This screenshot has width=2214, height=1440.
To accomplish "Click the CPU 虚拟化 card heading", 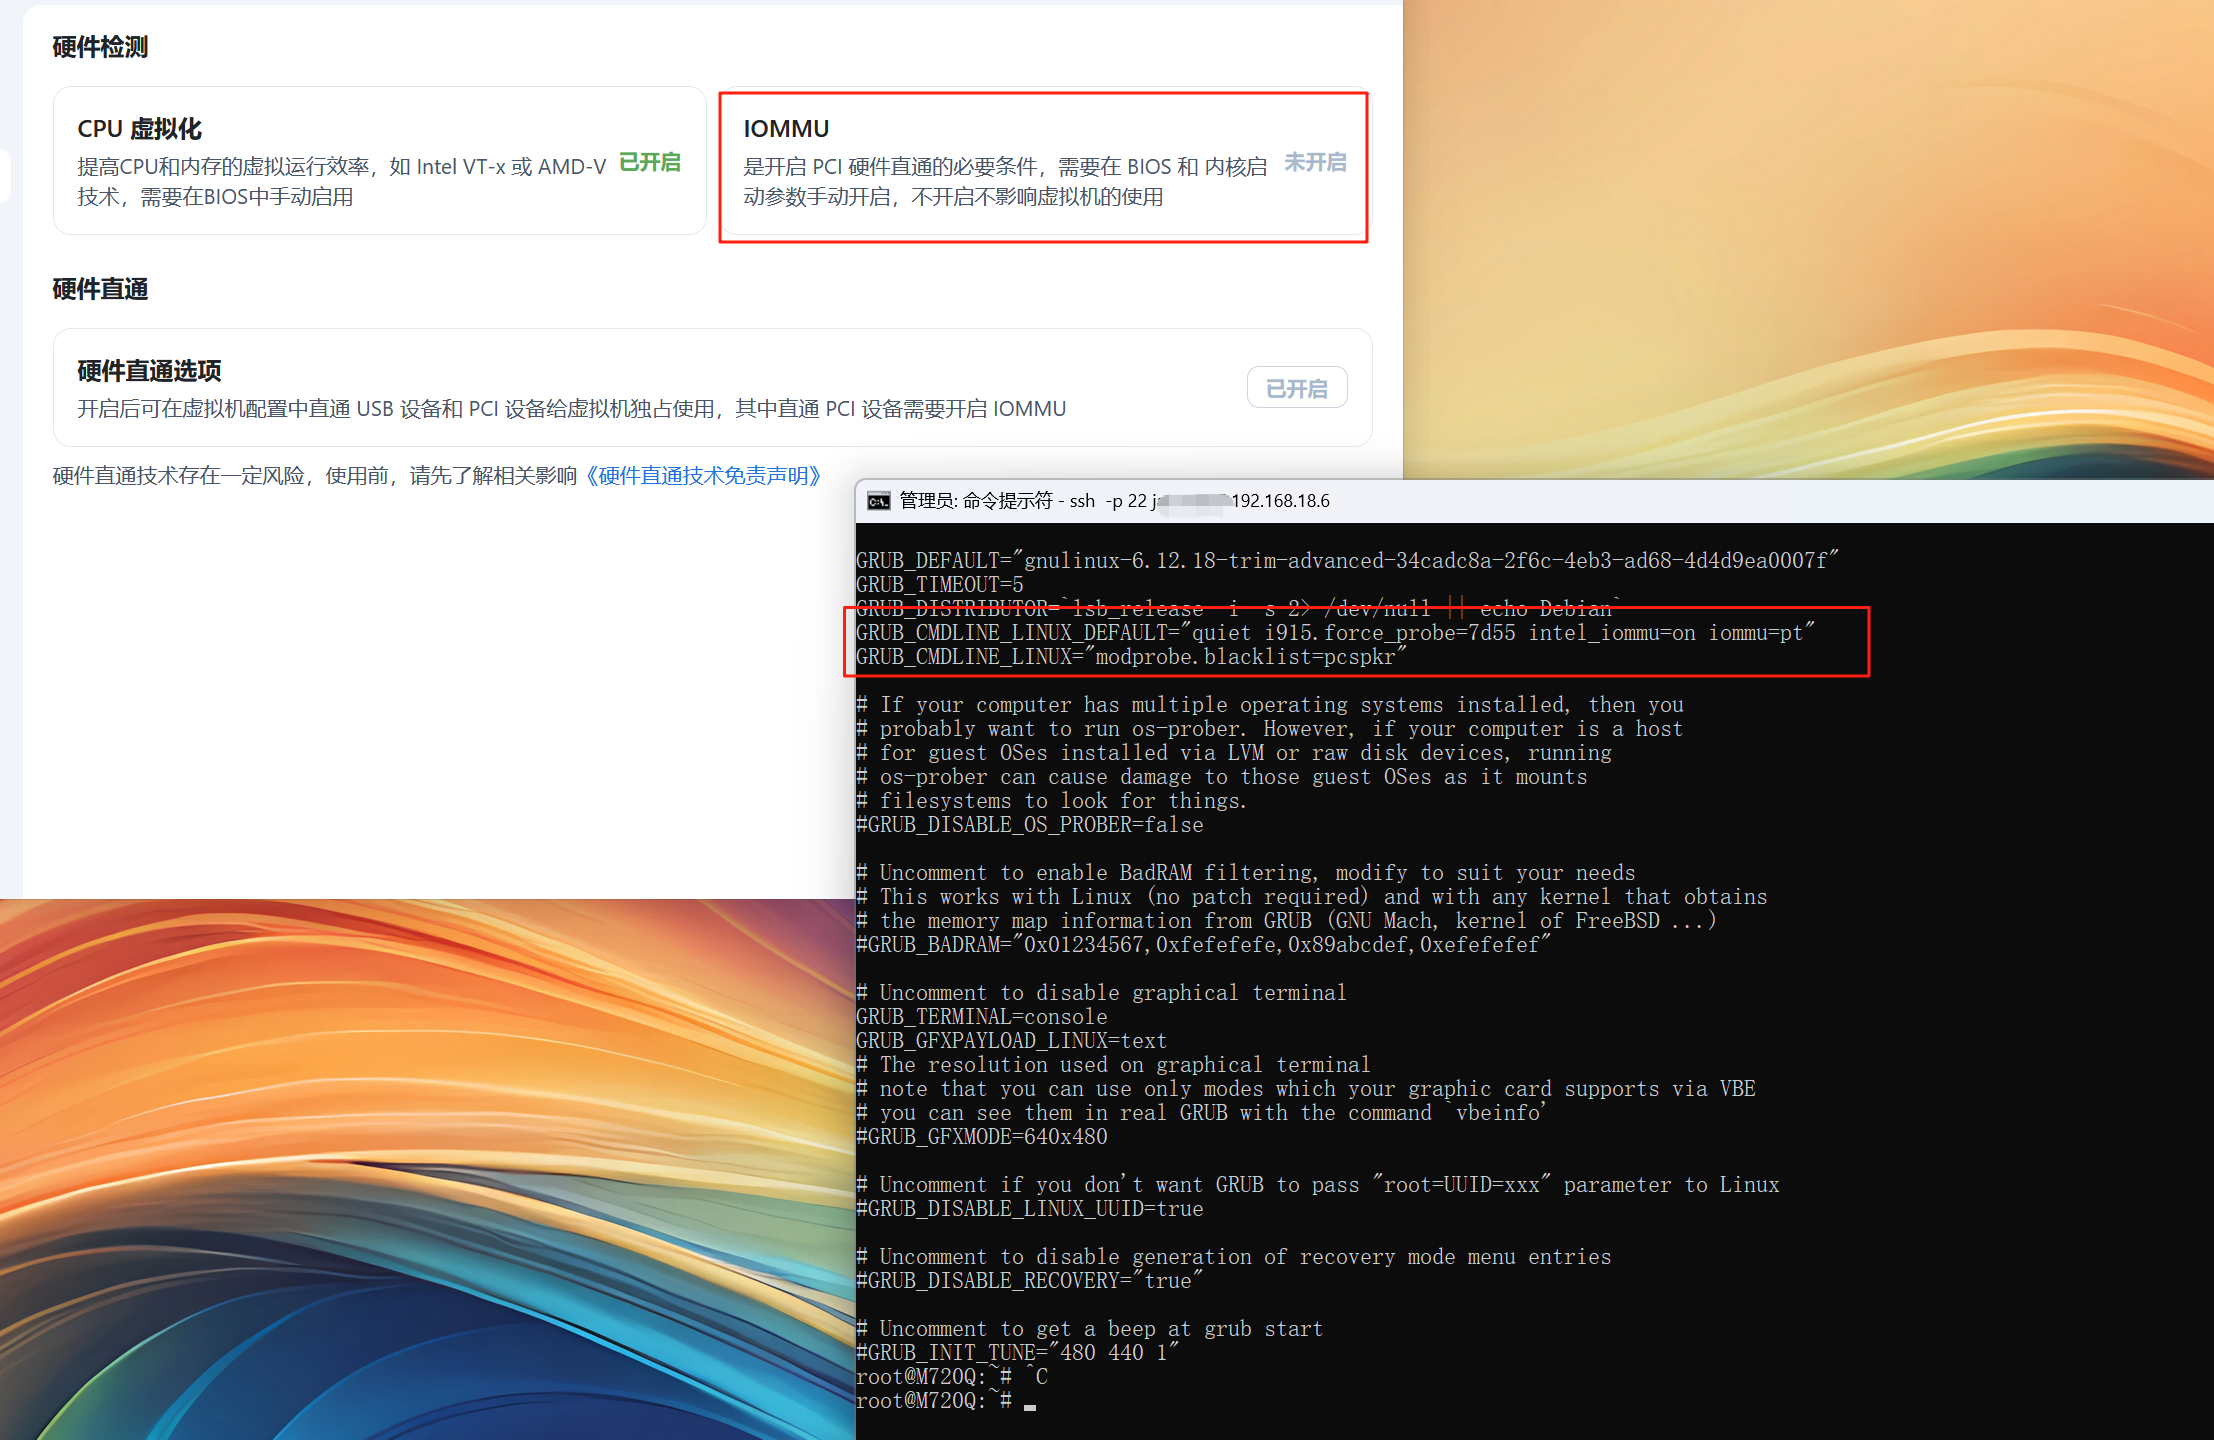I will tap(139, 129).
